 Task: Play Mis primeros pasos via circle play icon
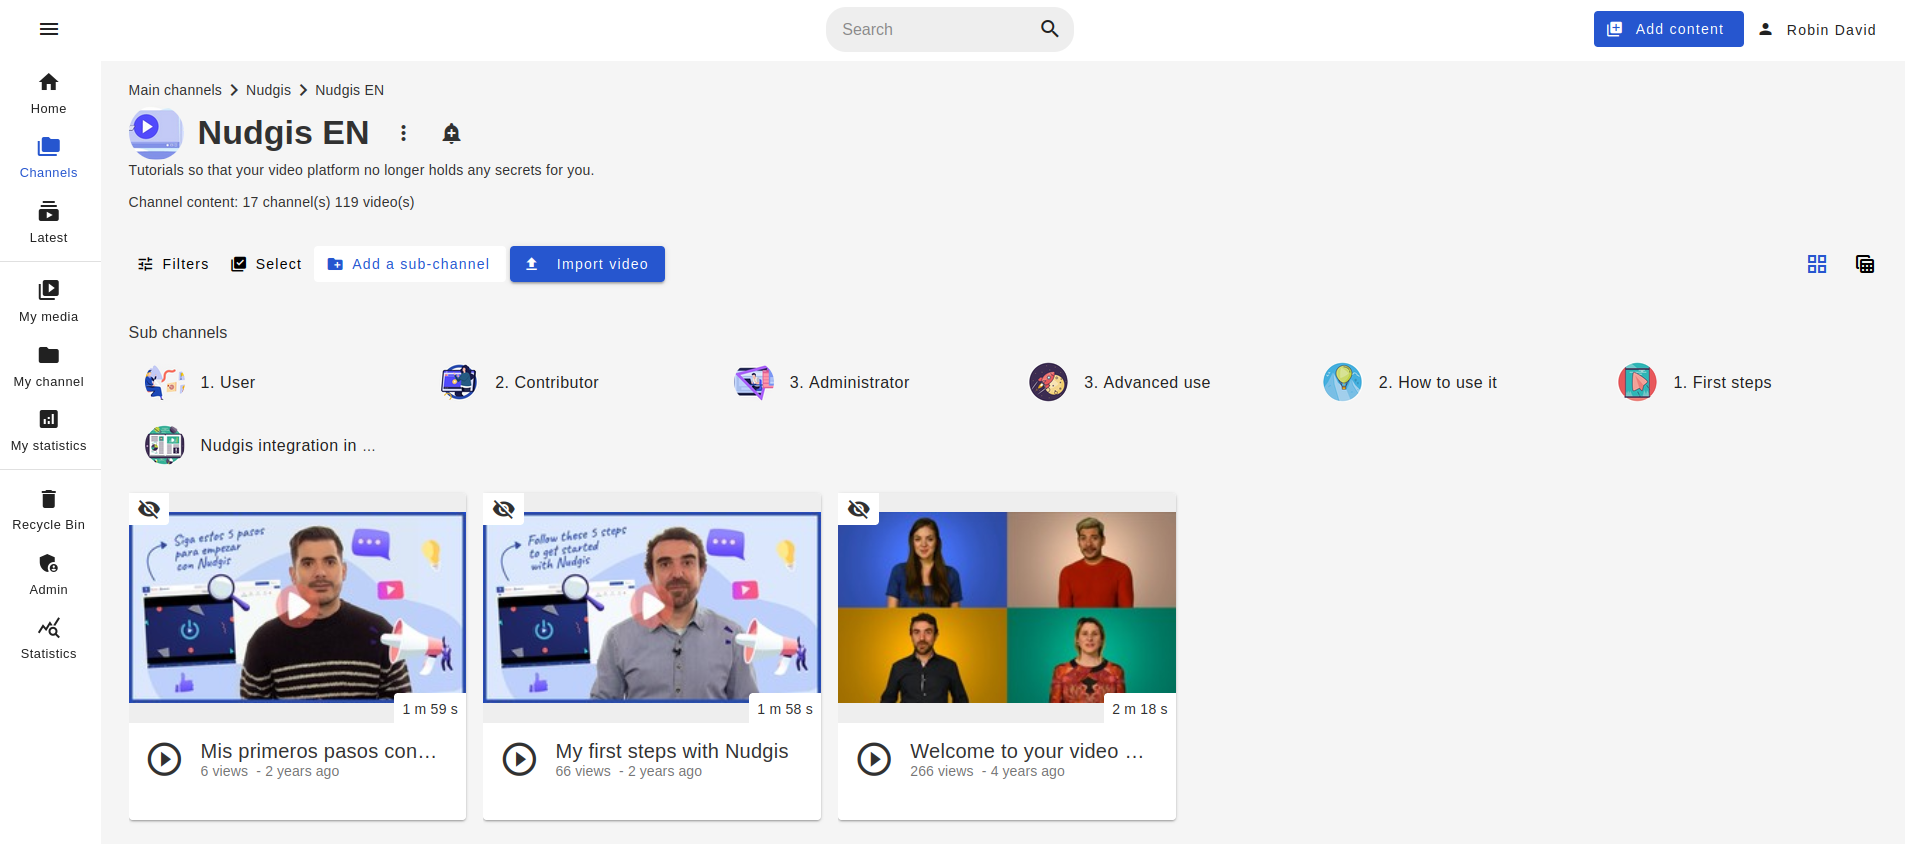click(x=165, y=760)
